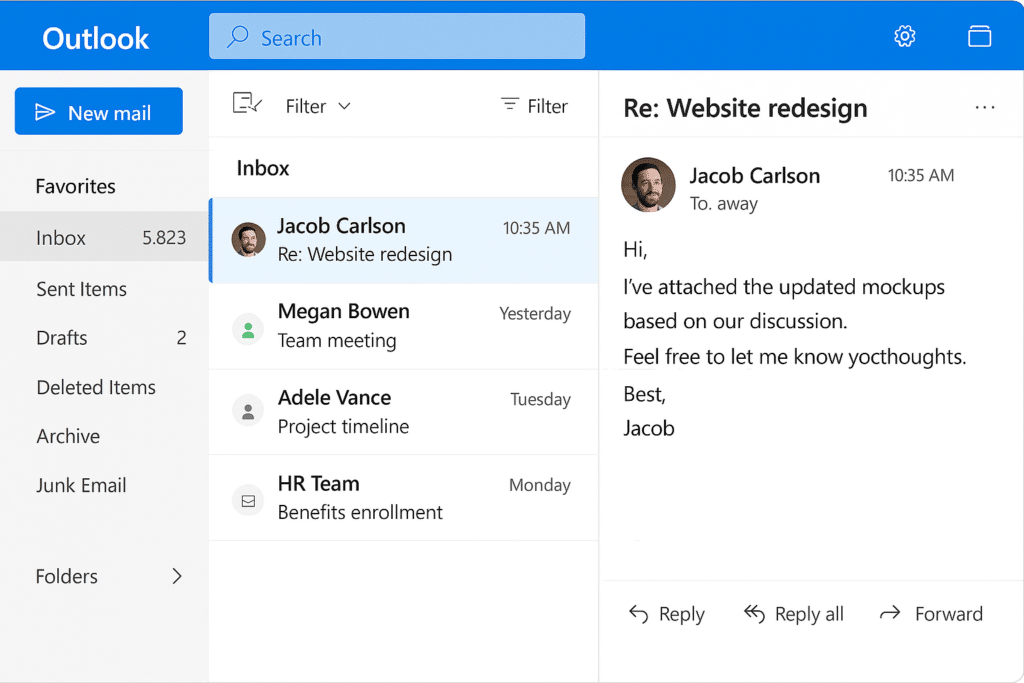The image size is (1024, 683).
Task: Click Jacob Carlson's photo in reading pane
Action: (x=648, y=185)
